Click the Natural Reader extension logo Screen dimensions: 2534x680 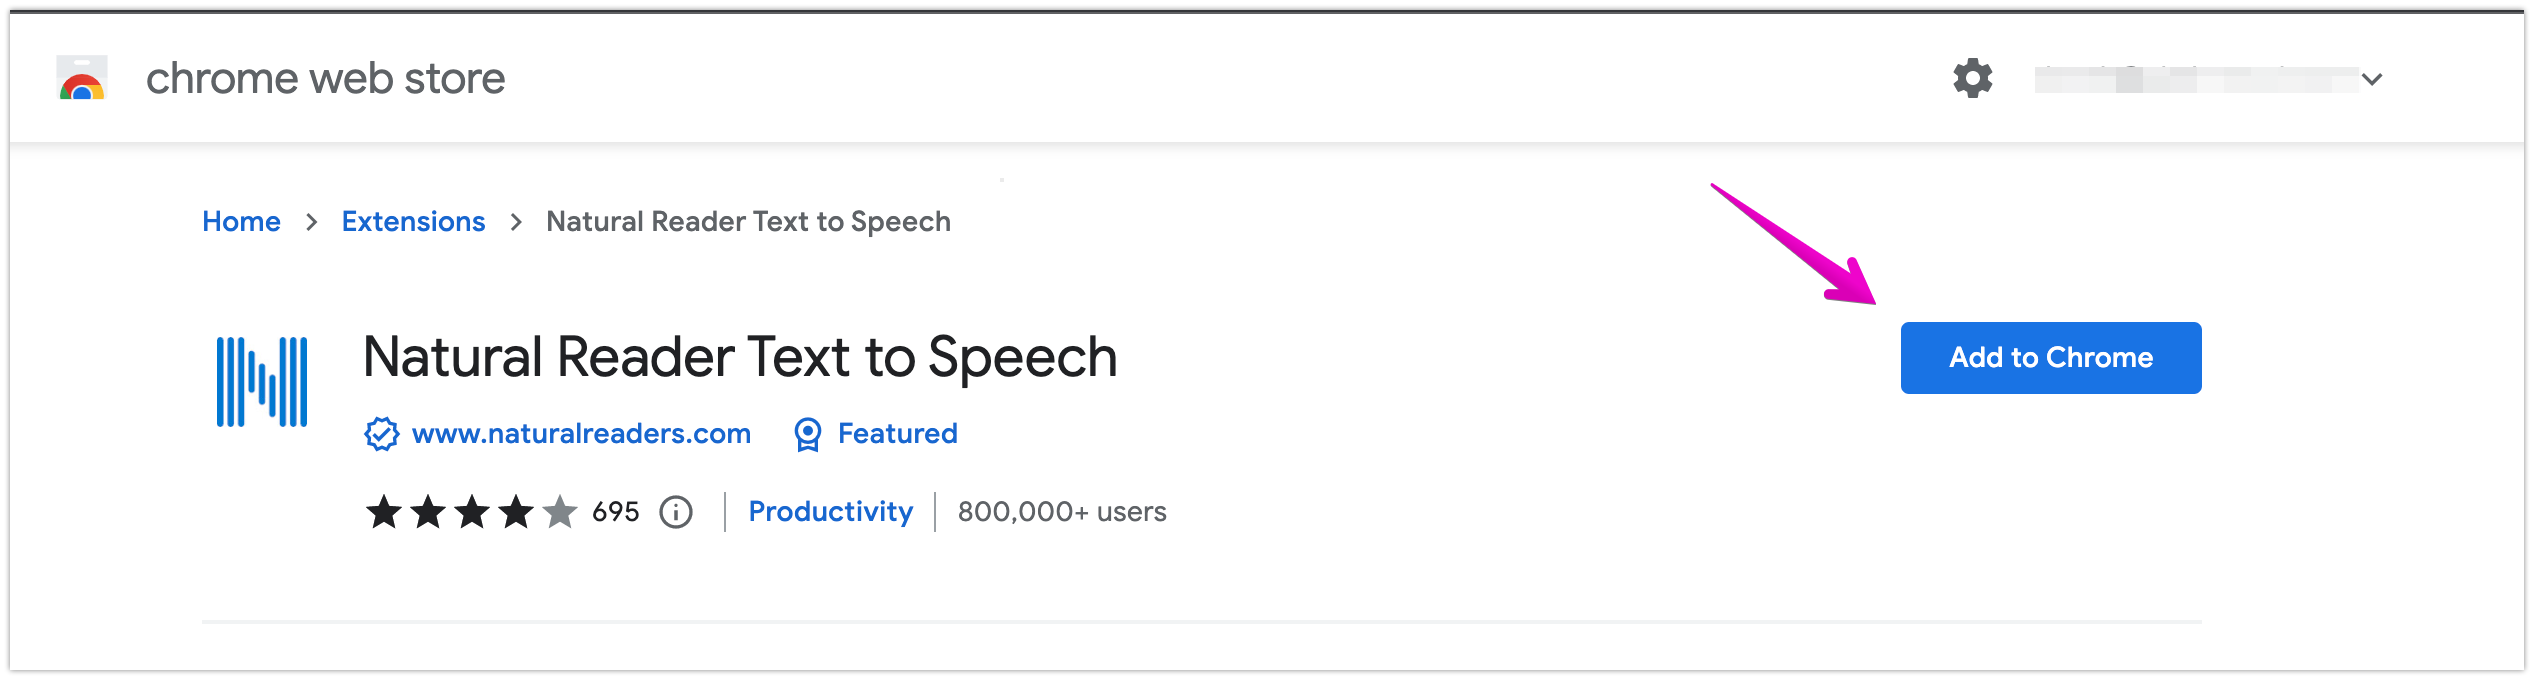pyautogui.click(x=262, y=382)
